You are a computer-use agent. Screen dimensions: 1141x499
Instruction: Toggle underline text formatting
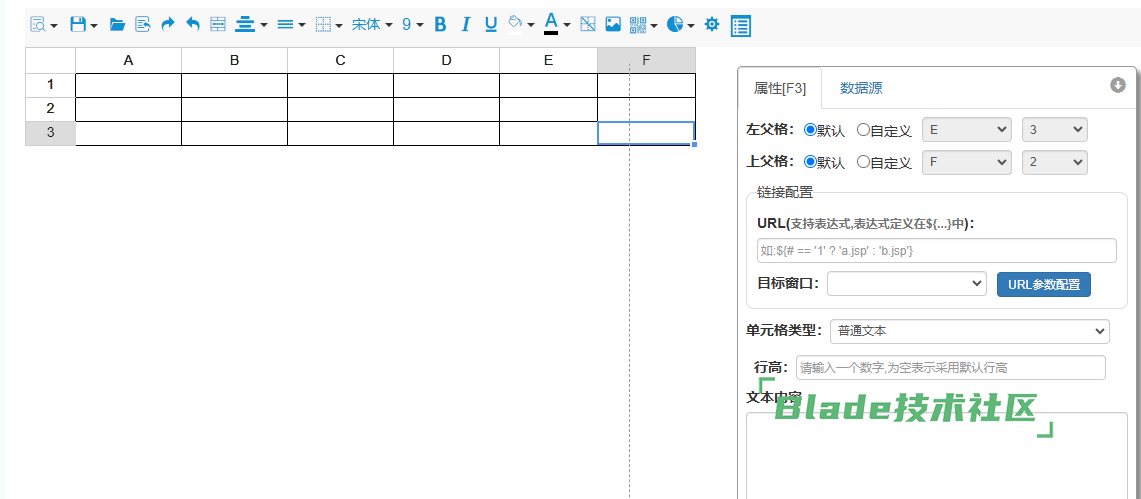(x=490, y=24)
